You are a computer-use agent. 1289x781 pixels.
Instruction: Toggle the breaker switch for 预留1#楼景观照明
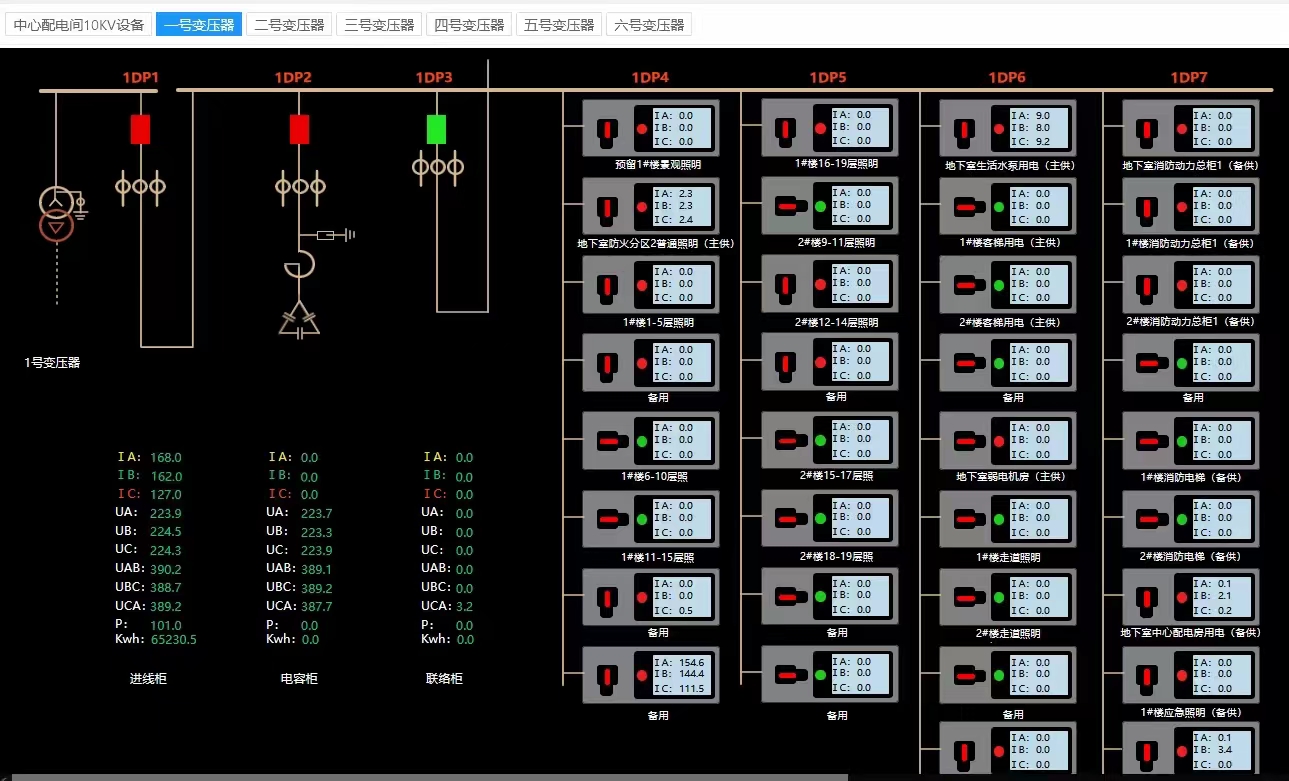tap(606, 129)
